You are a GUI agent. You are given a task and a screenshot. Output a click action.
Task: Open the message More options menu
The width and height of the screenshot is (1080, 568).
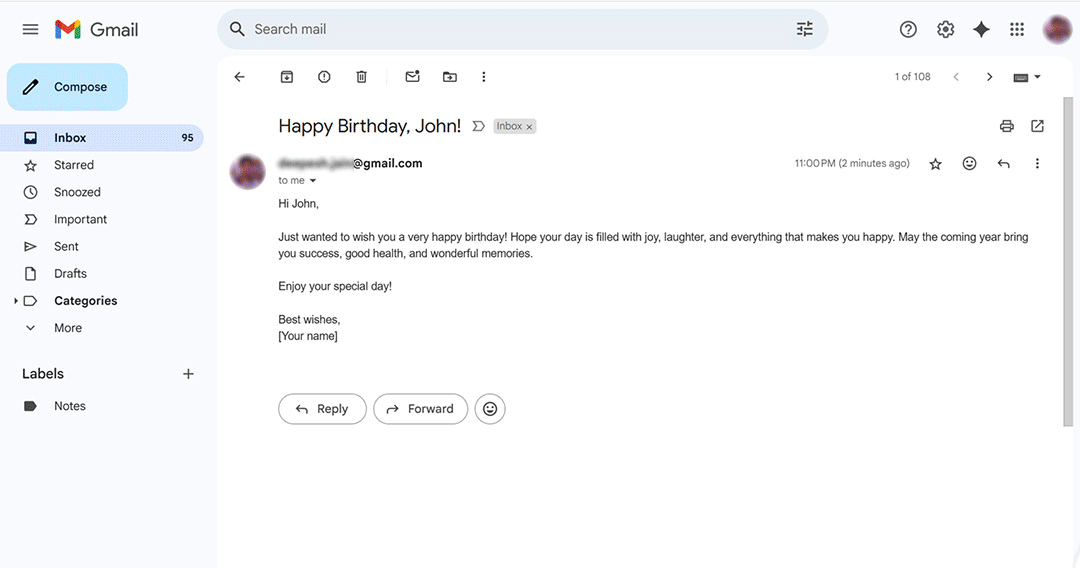coord(1037,163)
